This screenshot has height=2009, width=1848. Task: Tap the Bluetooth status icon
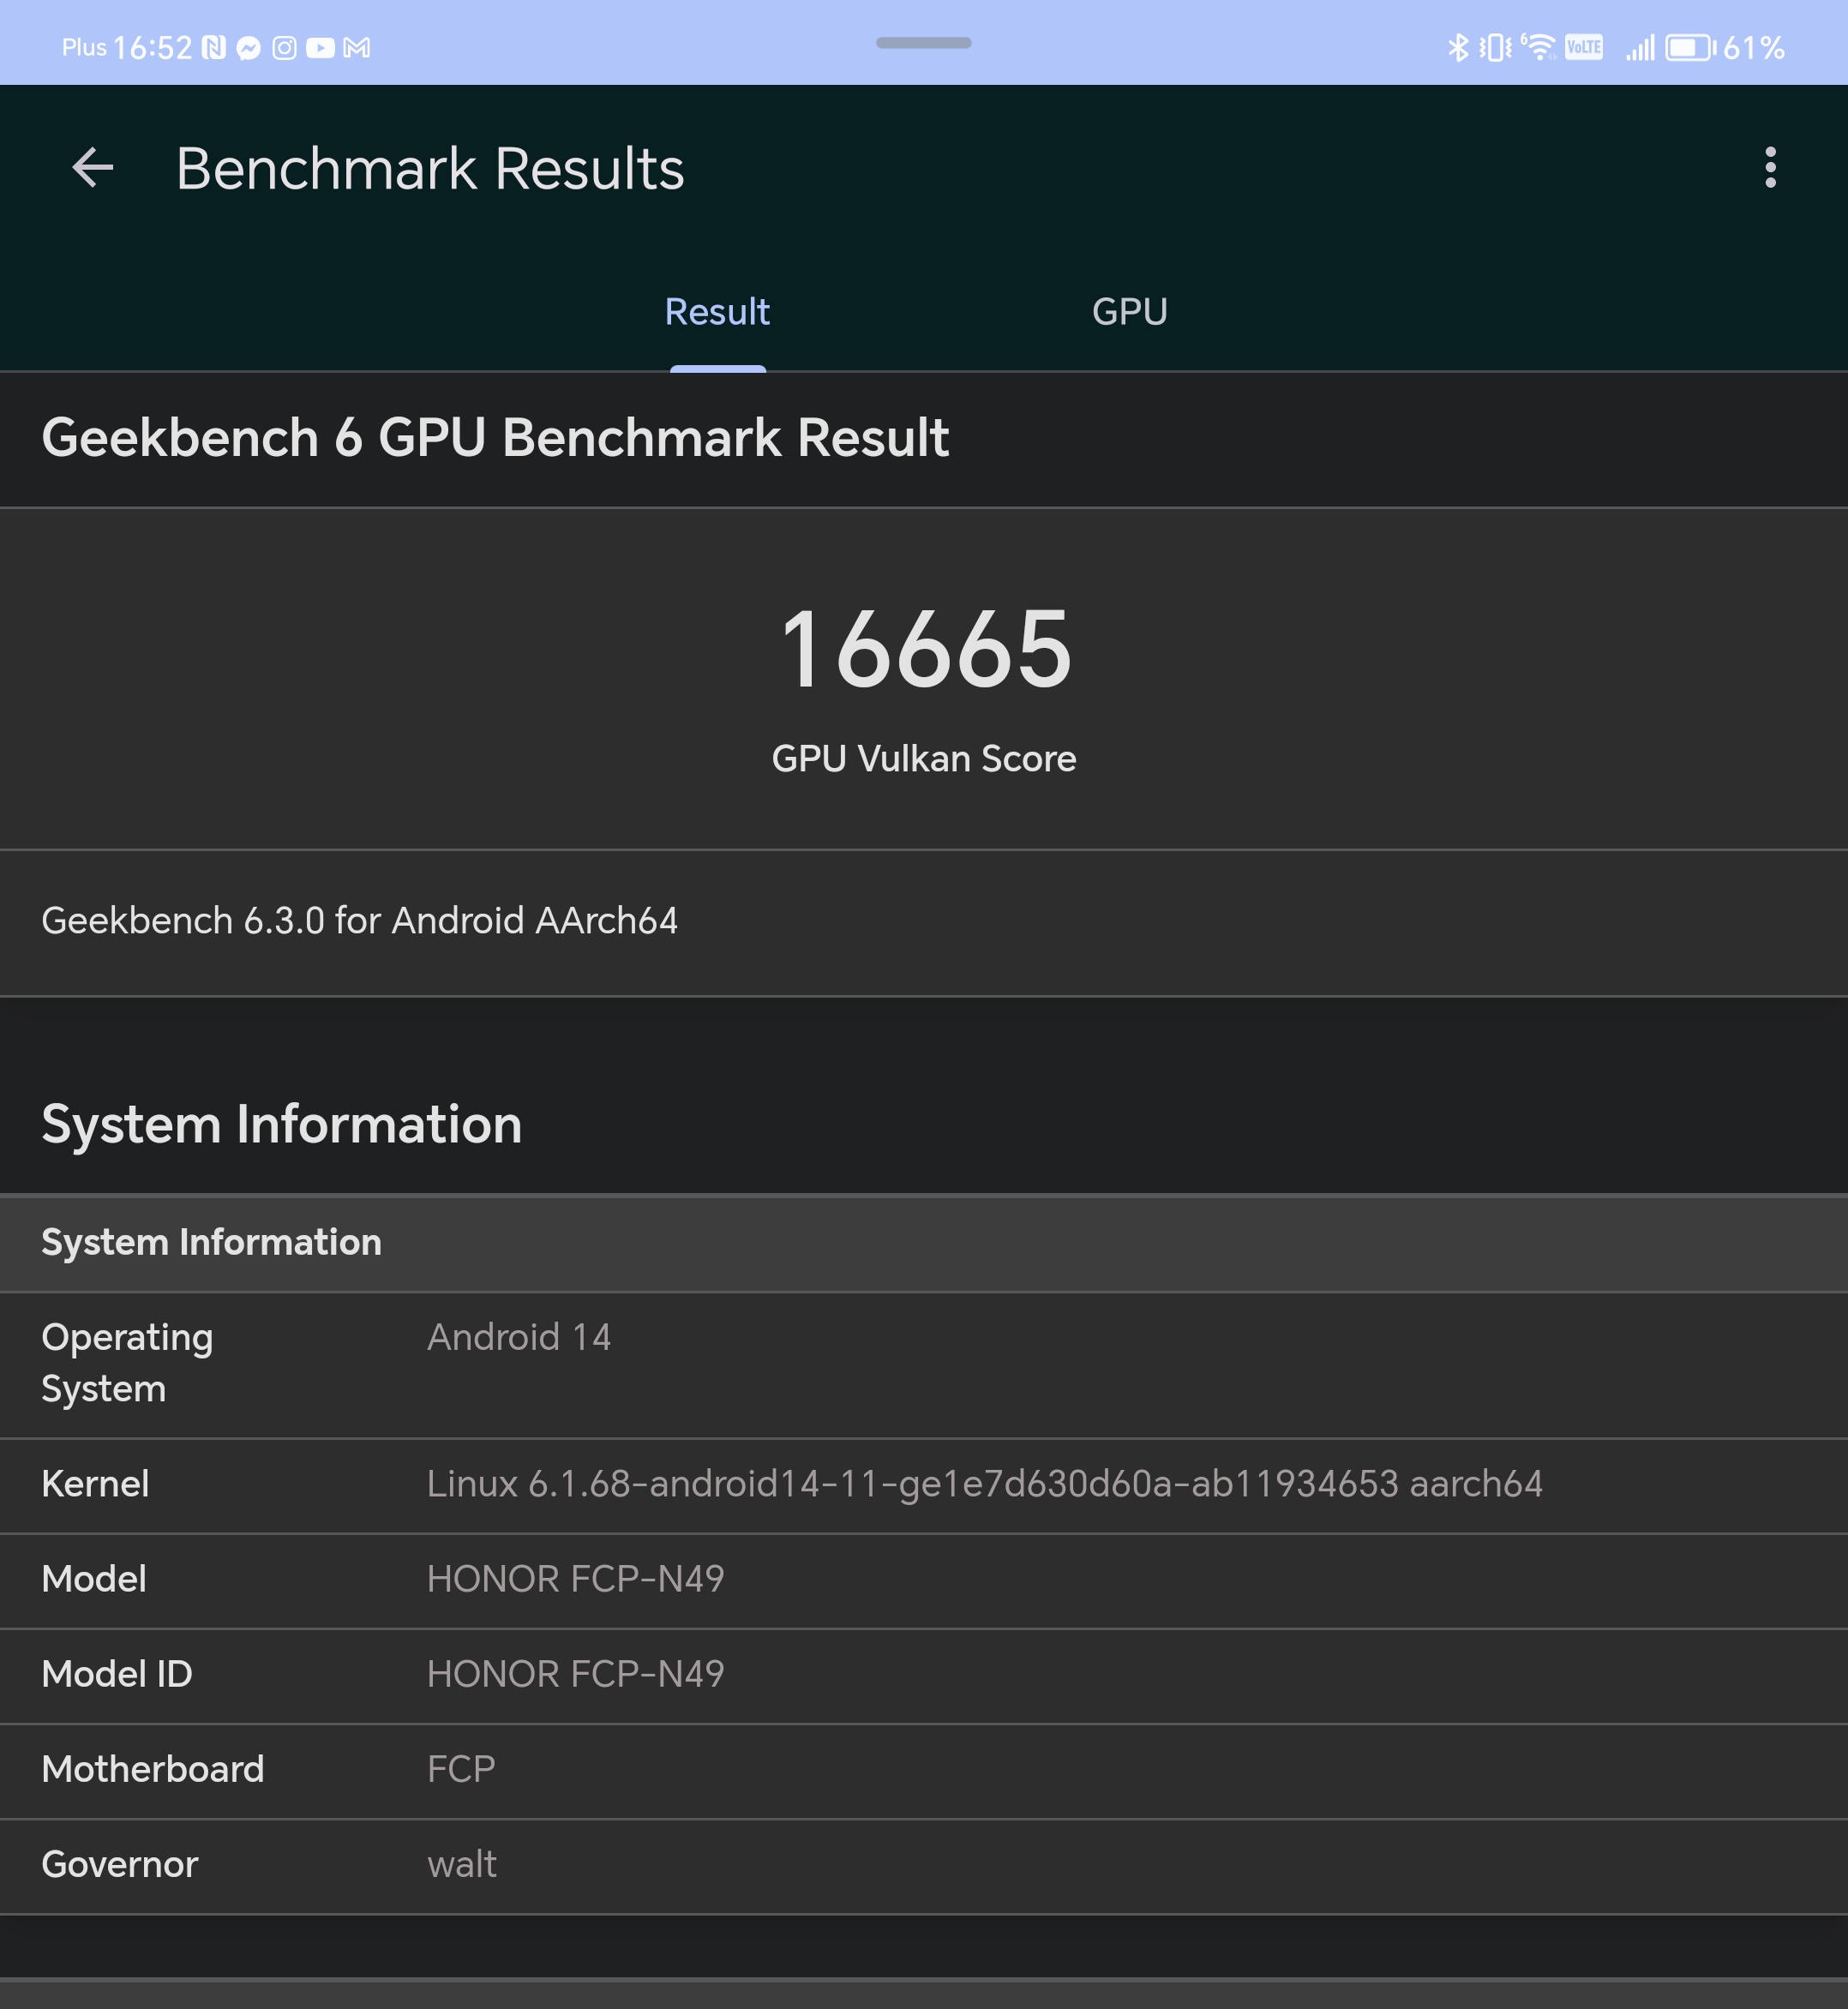pos(1457,47)
